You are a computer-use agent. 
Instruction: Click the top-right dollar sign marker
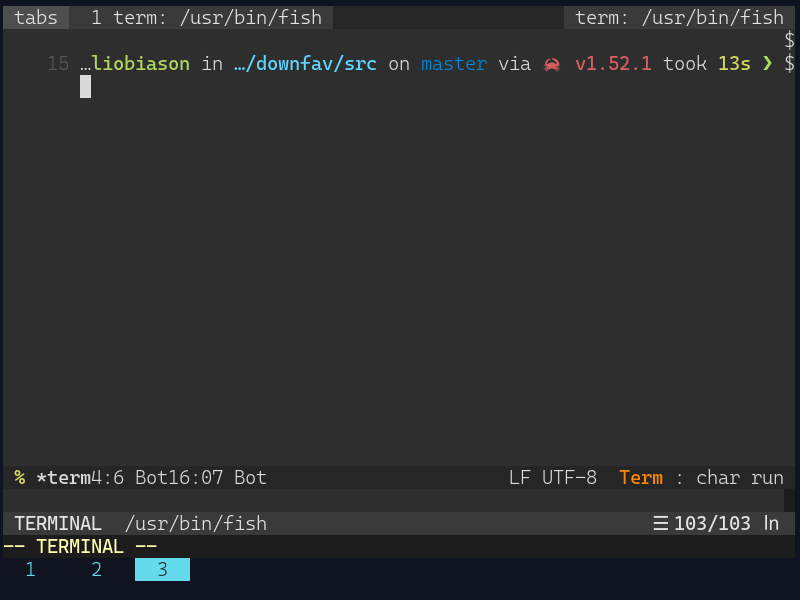tap(789, 40)
